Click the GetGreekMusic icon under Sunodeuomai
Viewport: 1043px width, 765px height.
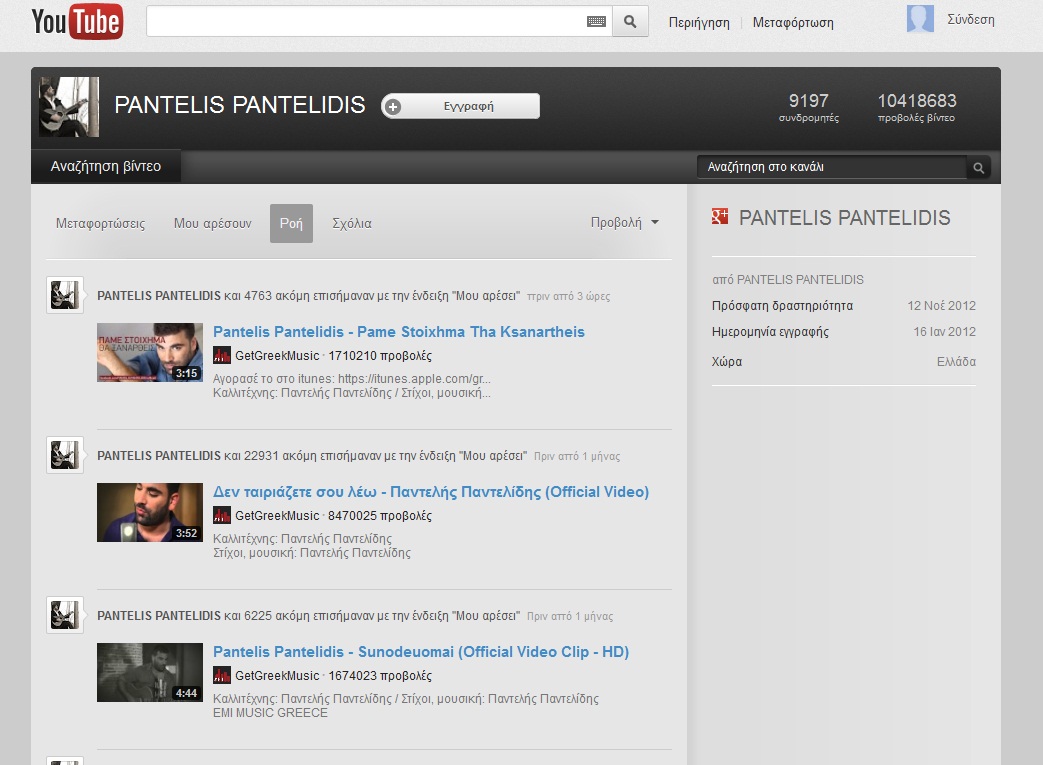[222, 675]
